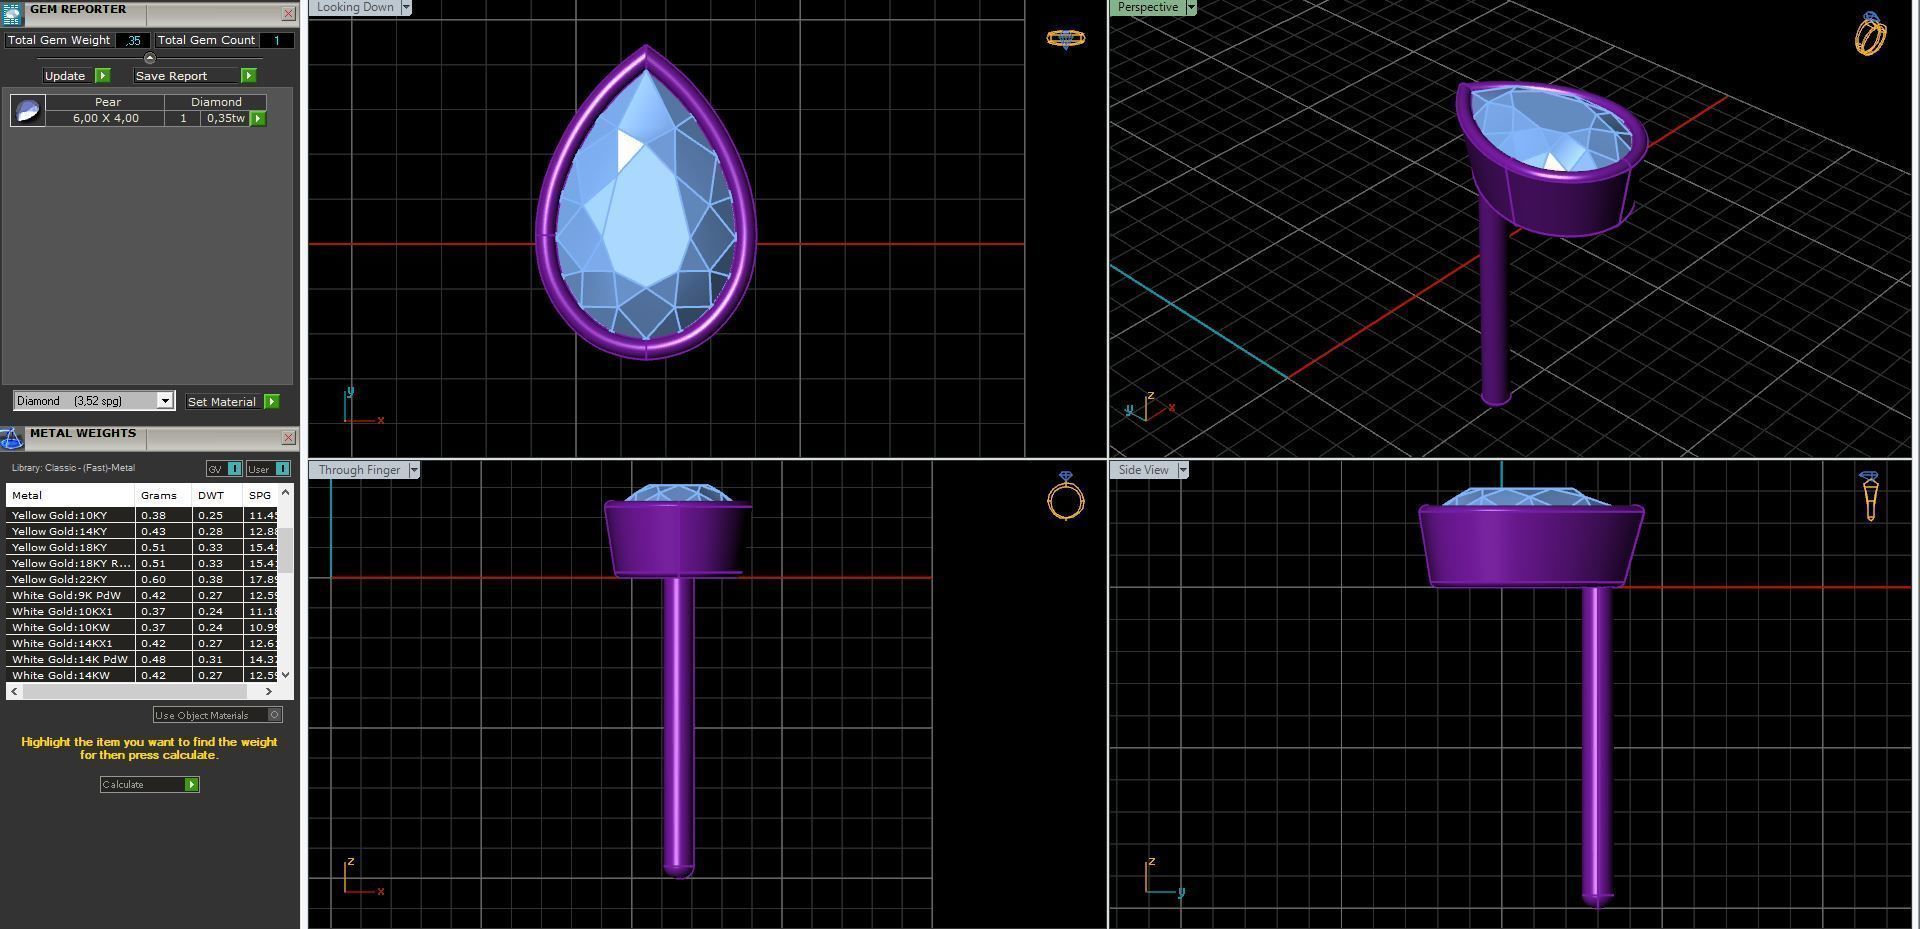1920x929 pixels.
Task: Select the White Gold:14KW row
Action: pyautogui.click(x=143, y=676)
